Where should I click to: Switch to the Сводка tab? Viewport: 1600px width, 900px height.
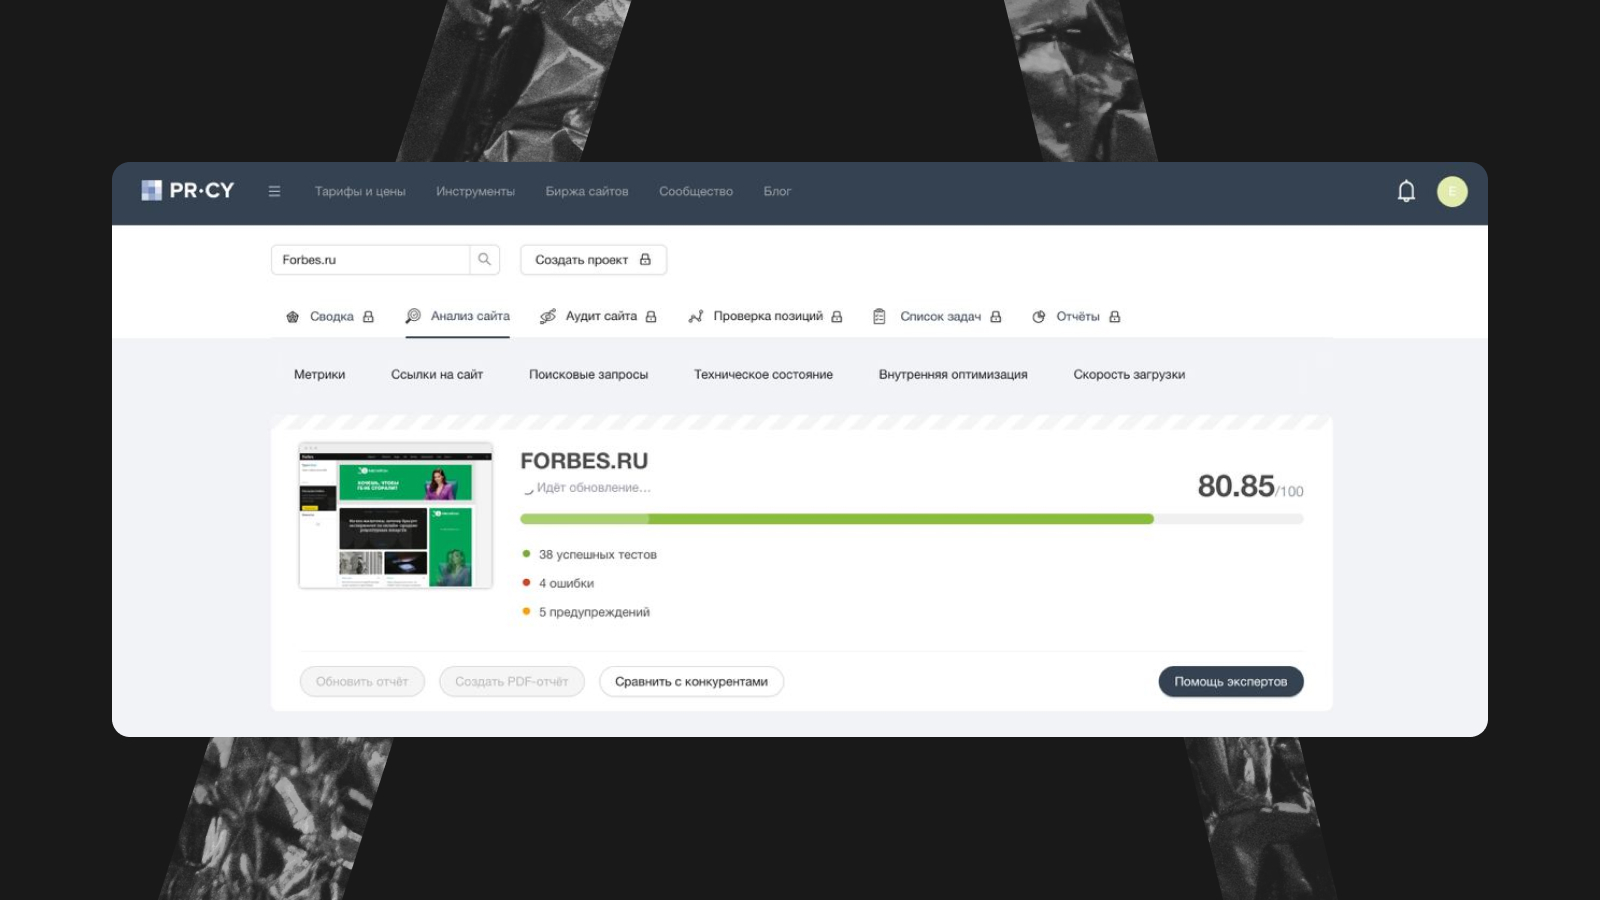tap(330, 317)
